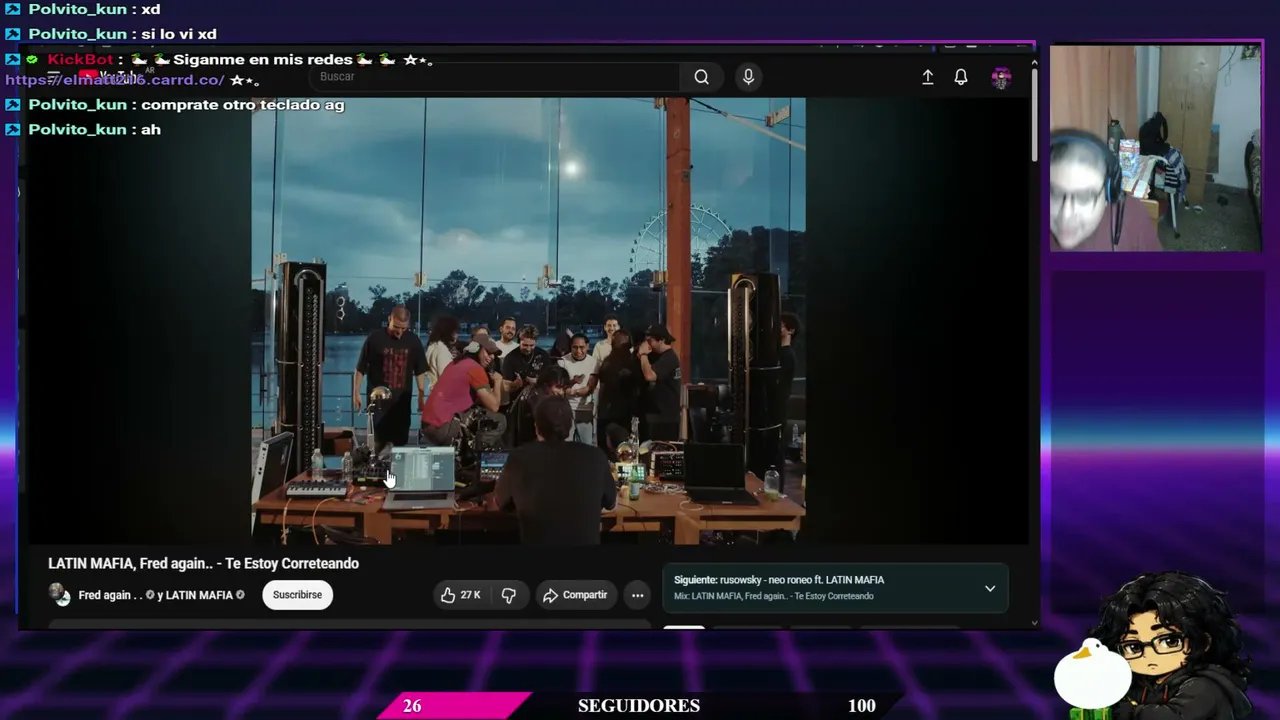Select 'Siguiente: rusowsky - neo roneo' text

pos(779,580)
